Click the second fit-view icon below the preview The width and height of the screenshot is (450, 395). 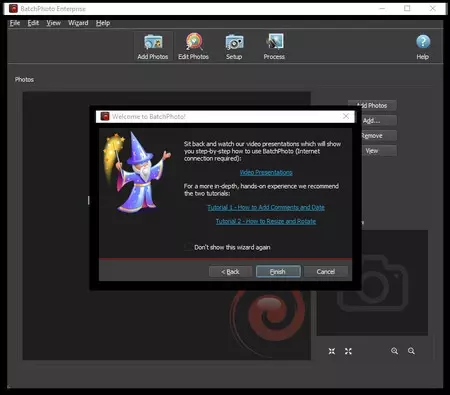point(348,351)
